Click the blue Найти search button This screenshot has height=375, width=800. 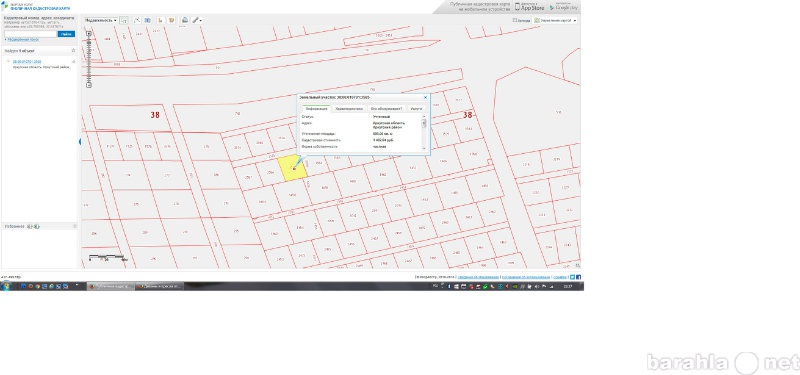tap(66, 34)
